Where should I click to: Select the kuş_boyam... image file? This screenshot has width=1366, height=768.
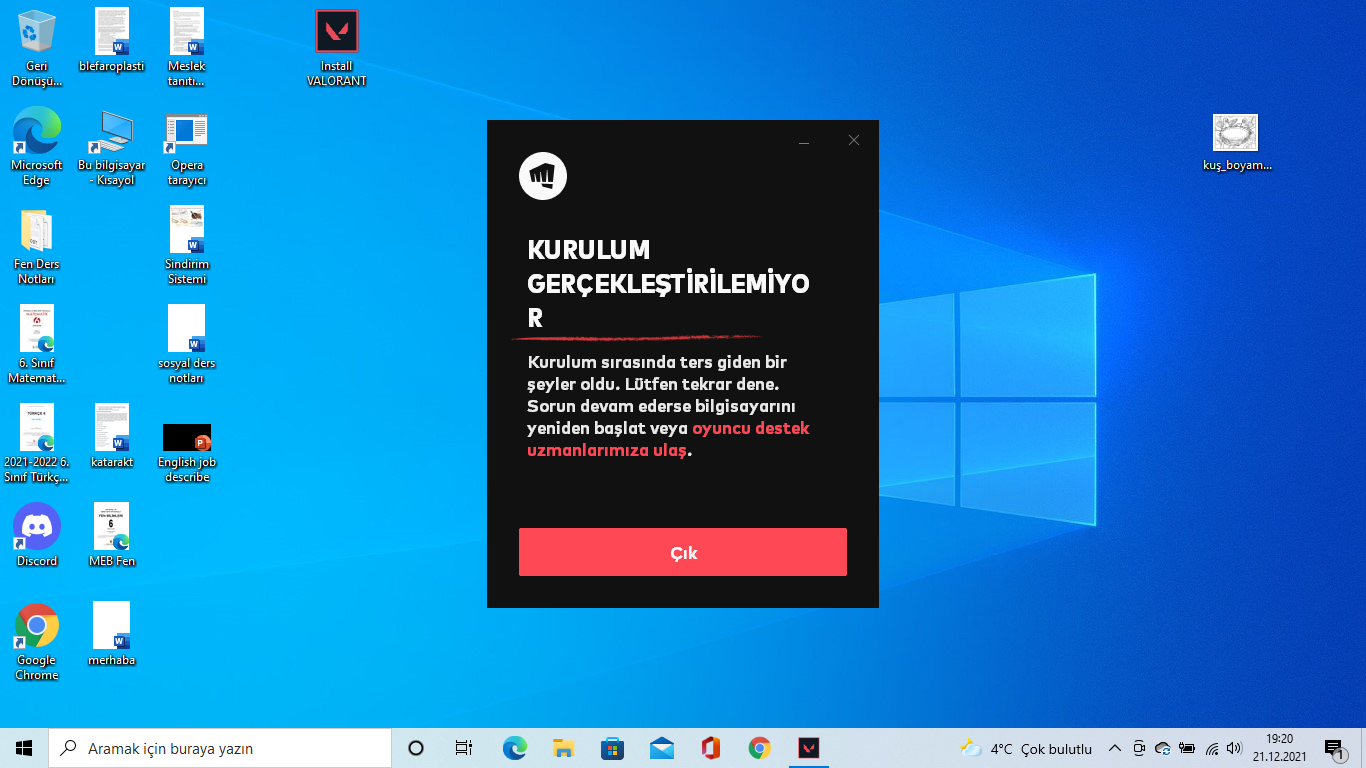[1236, 143]
